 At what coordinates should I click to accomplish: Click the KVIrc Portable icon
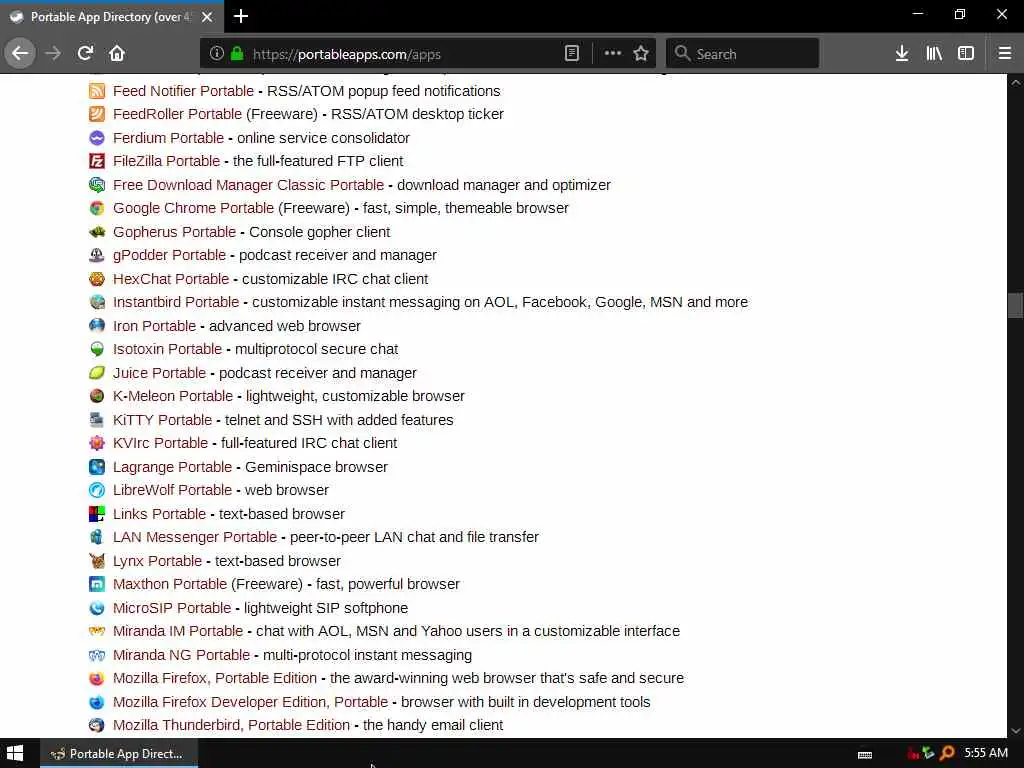tap(97, 443)
